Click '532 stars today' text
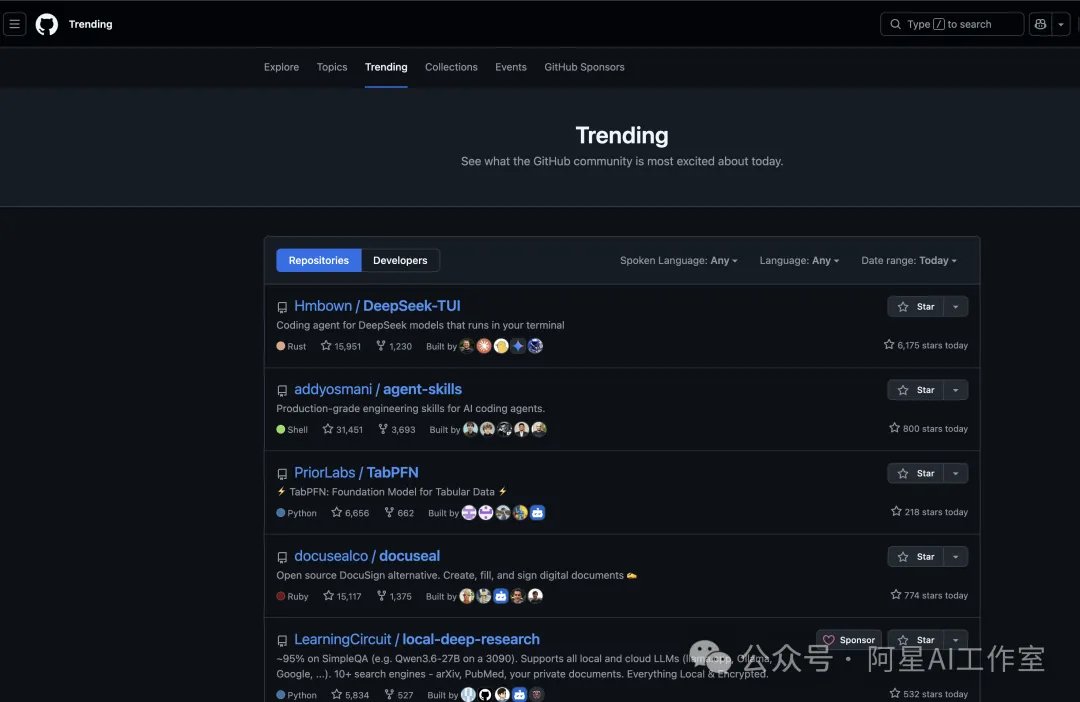The width and height of the screenshot is (1080, 702). [928, 694]
